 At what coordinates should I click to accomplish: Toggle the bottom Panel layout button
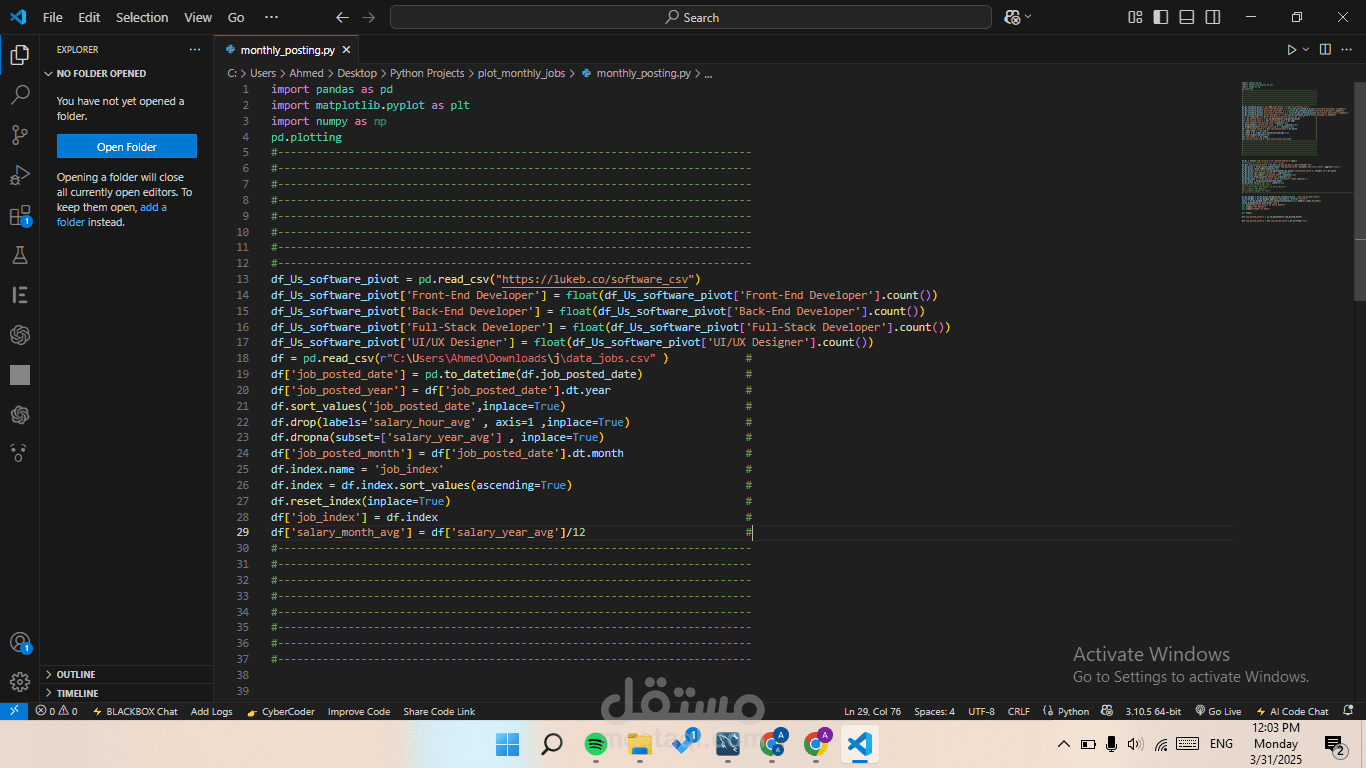coord(1187,17)
